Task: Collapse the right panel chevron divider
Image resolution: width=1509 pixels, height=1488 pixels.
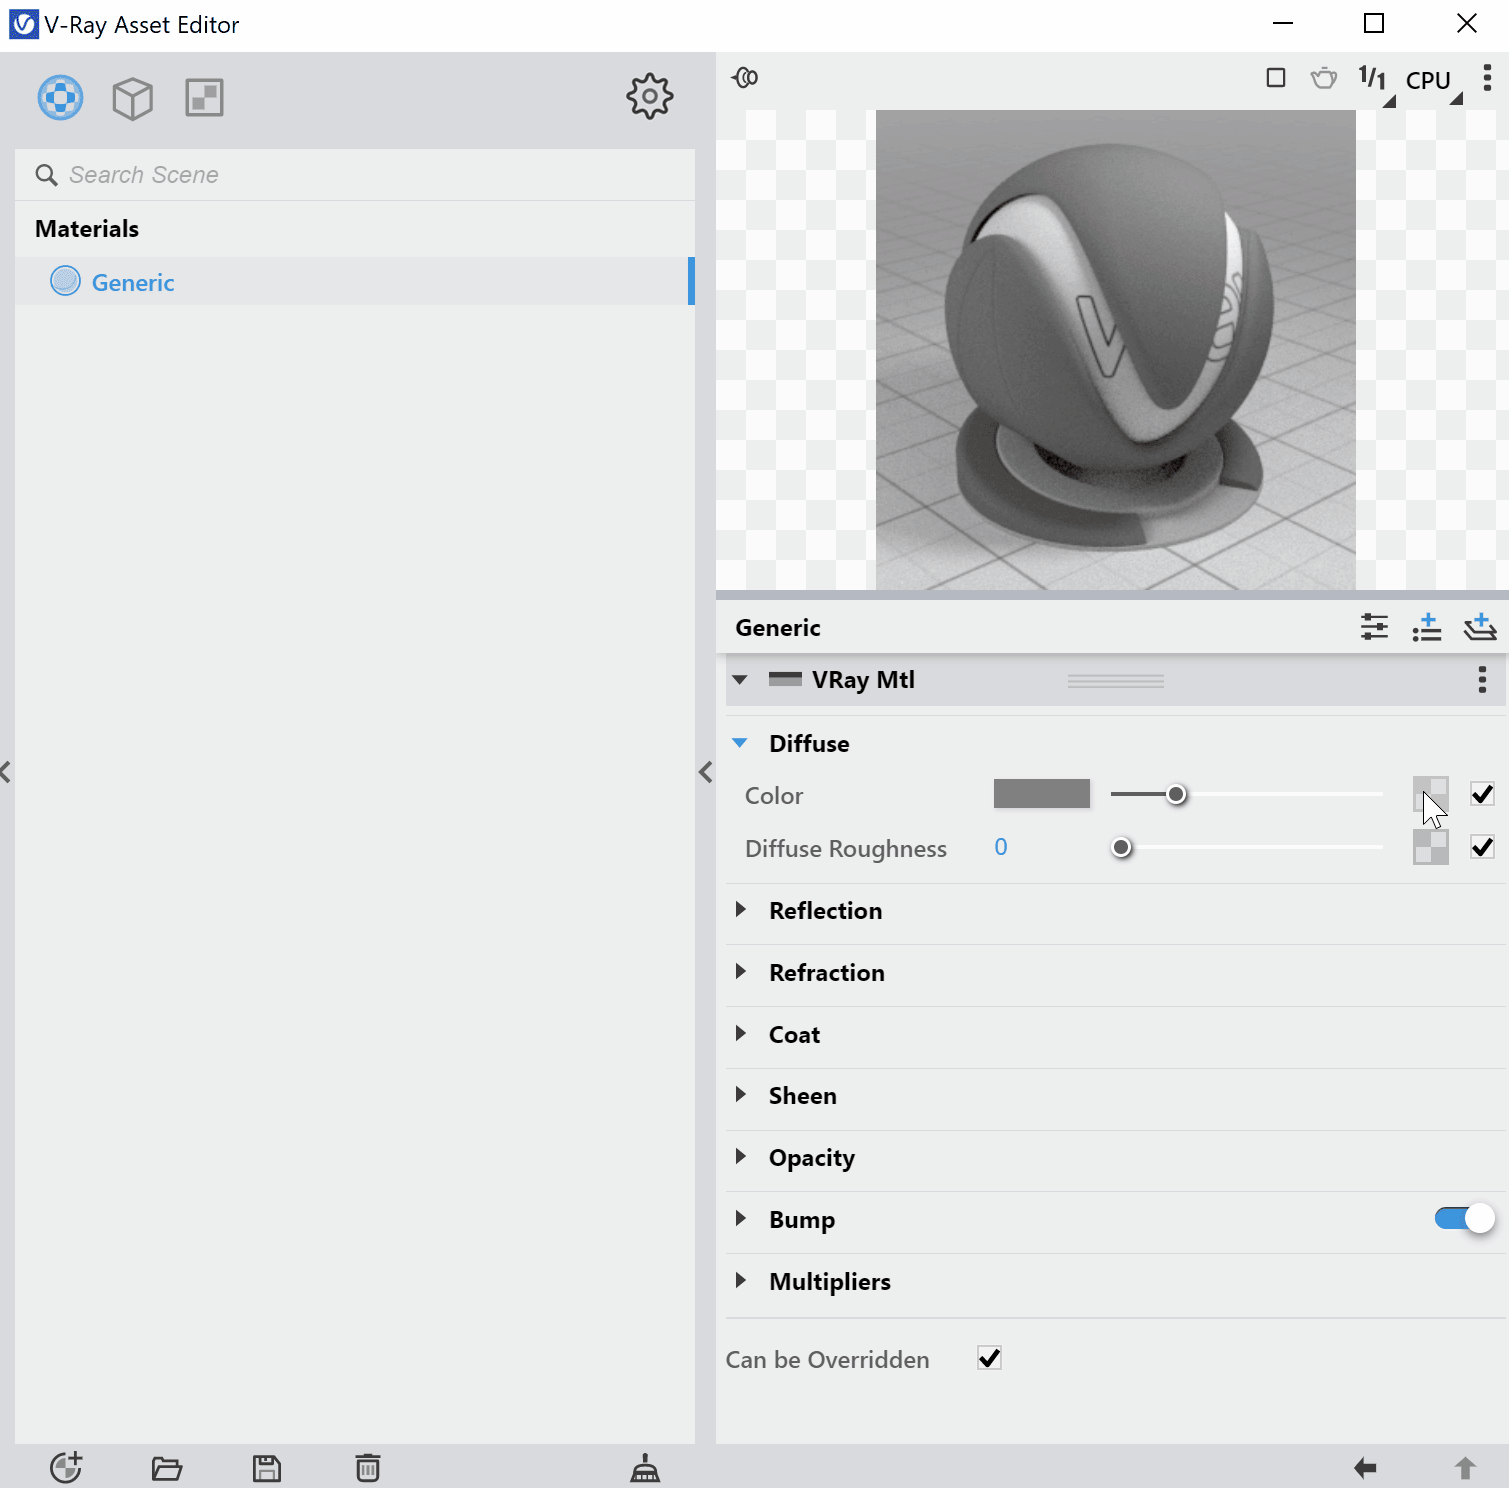Action: 705,771
